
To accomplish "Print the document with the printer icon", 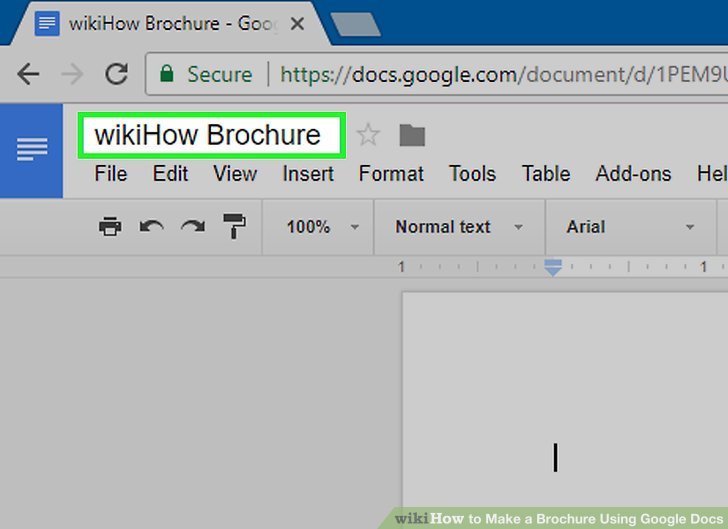I will (x=110, y=227).
